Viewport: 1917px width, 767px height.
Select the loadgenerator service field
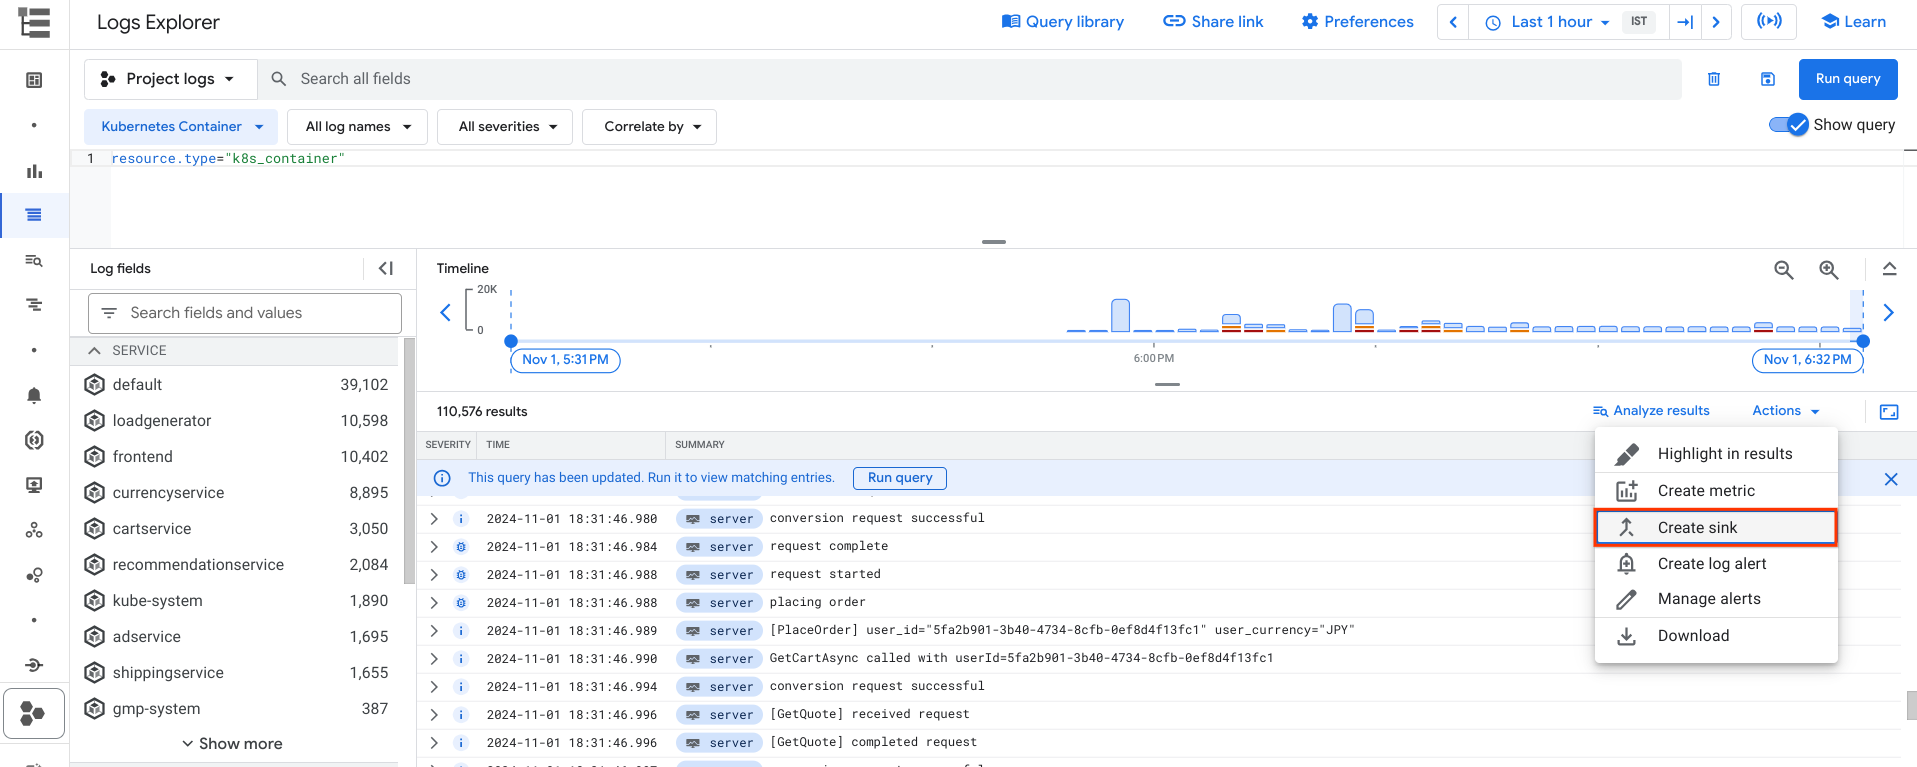point(236,421)
